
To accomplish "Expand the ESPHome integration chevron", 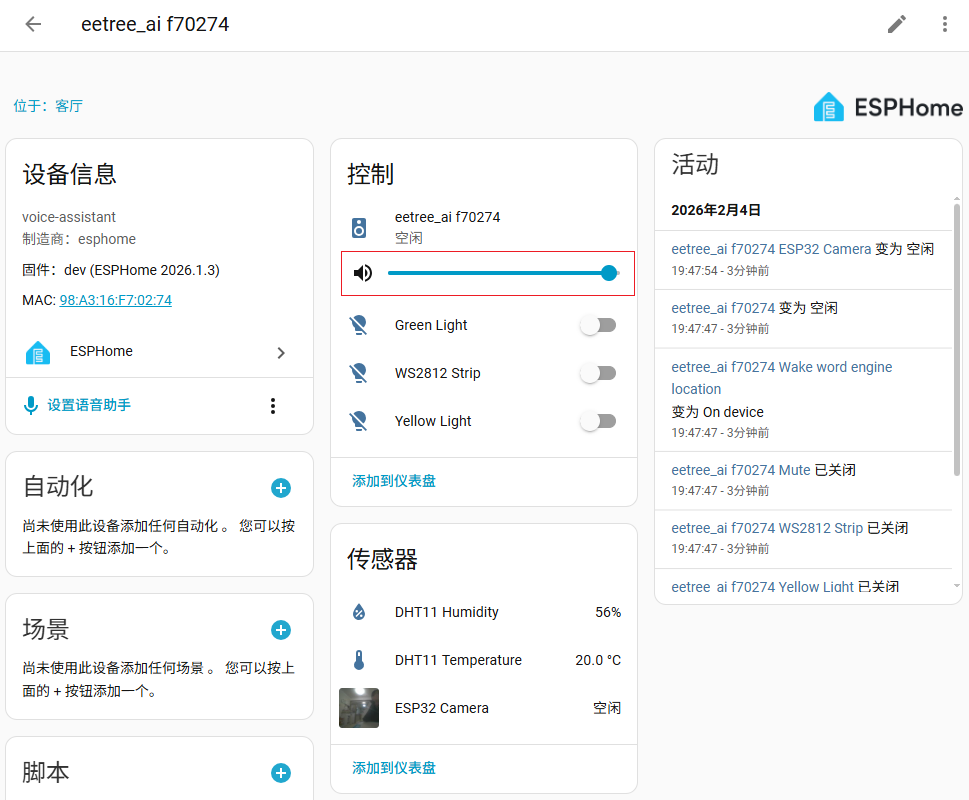I will pyautogui.click(x=281, y=352).
